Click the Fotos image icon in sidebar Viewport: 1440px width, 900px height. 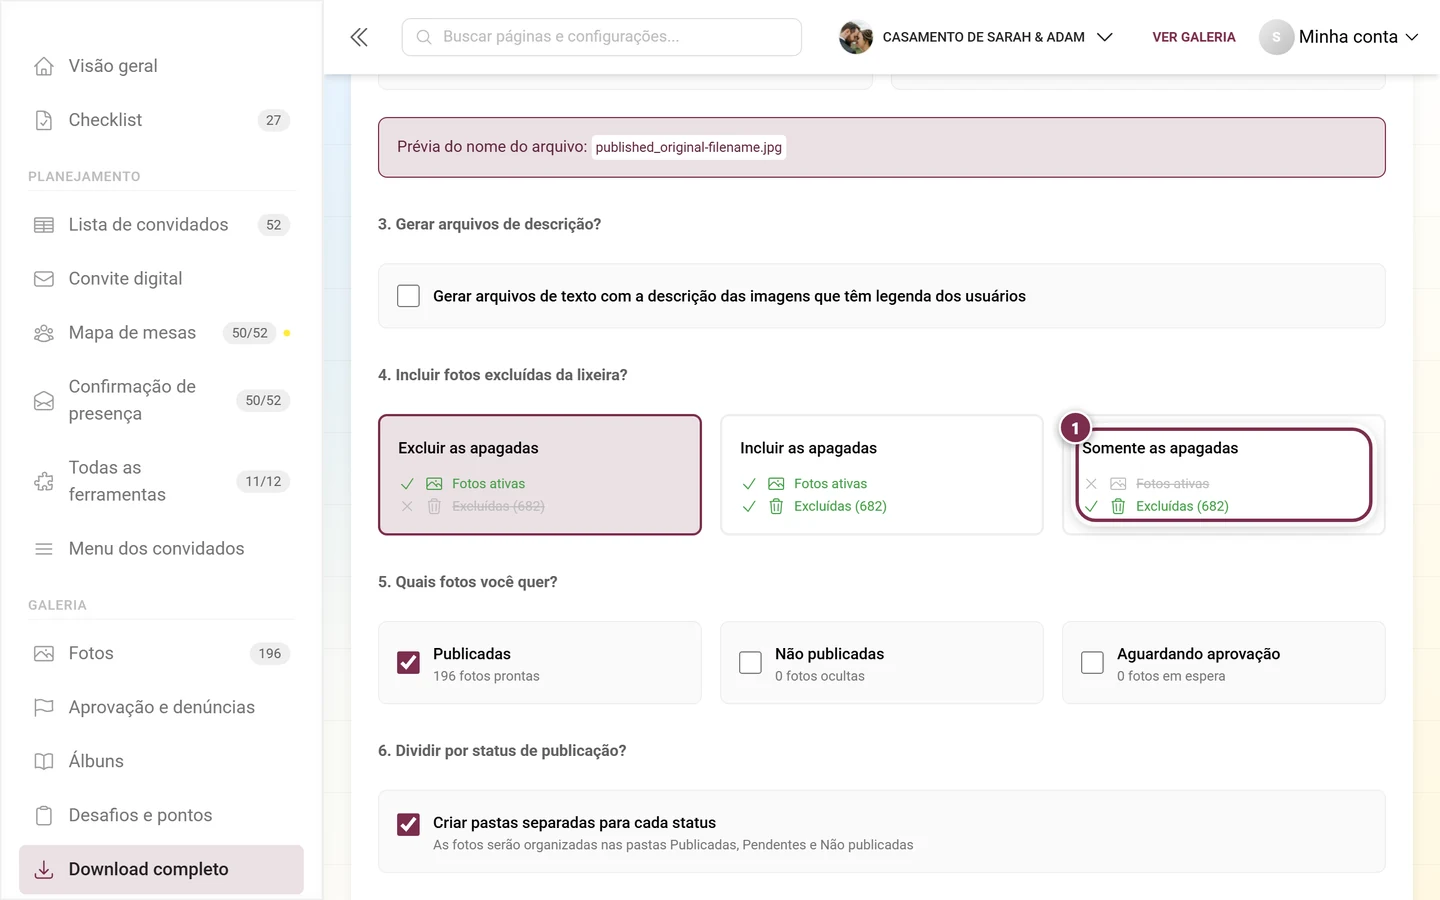[44, 654]
